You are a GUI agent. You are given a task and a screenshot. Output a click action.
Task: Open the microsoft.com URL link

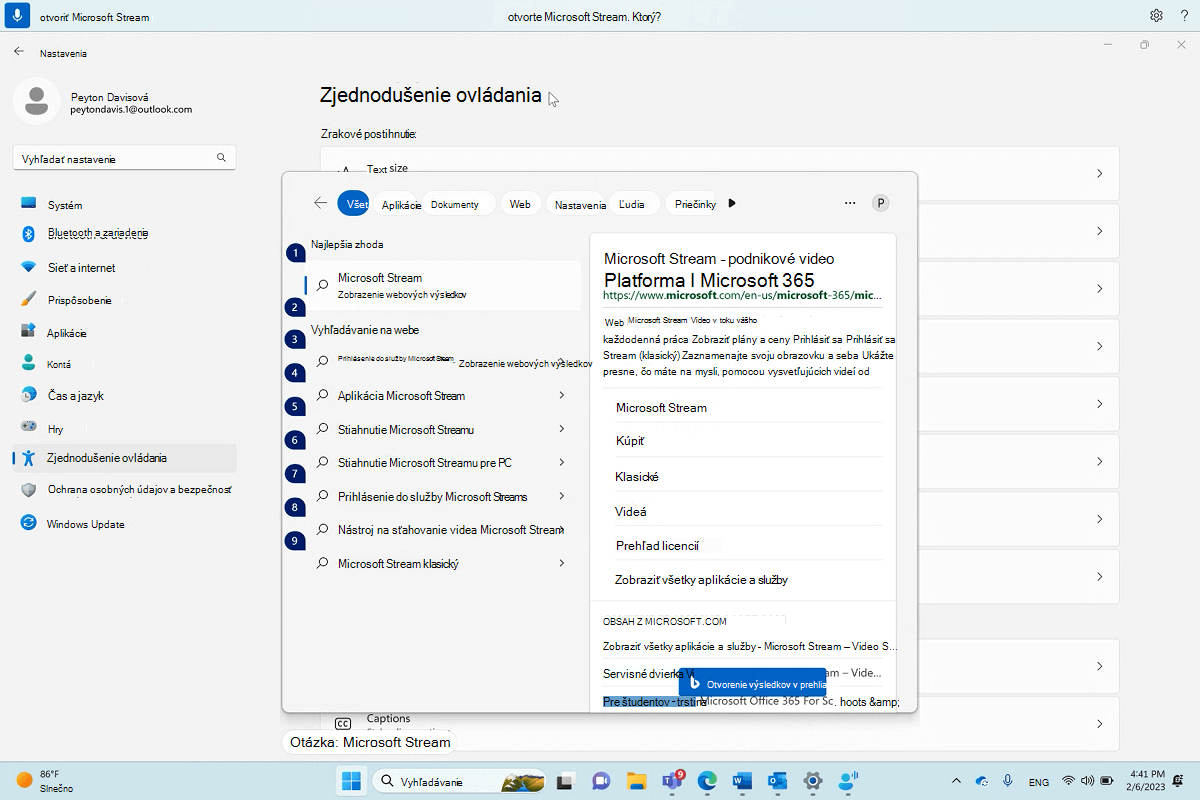pyautogui.click(x=743, y=296)
